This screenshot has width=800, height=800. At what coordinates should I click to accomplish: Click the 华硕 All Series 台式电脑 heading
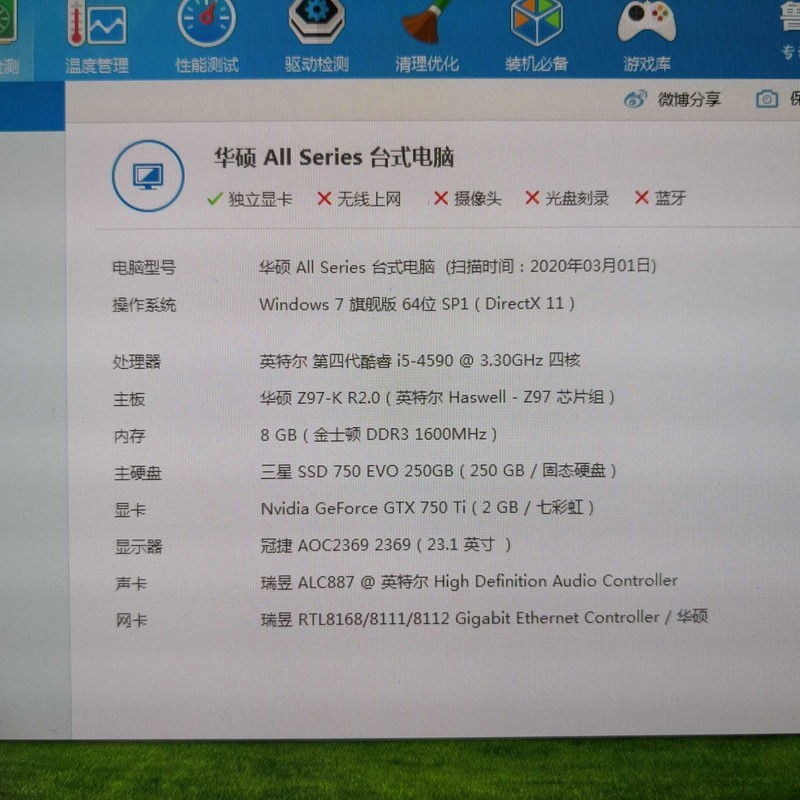click(334, 157)
